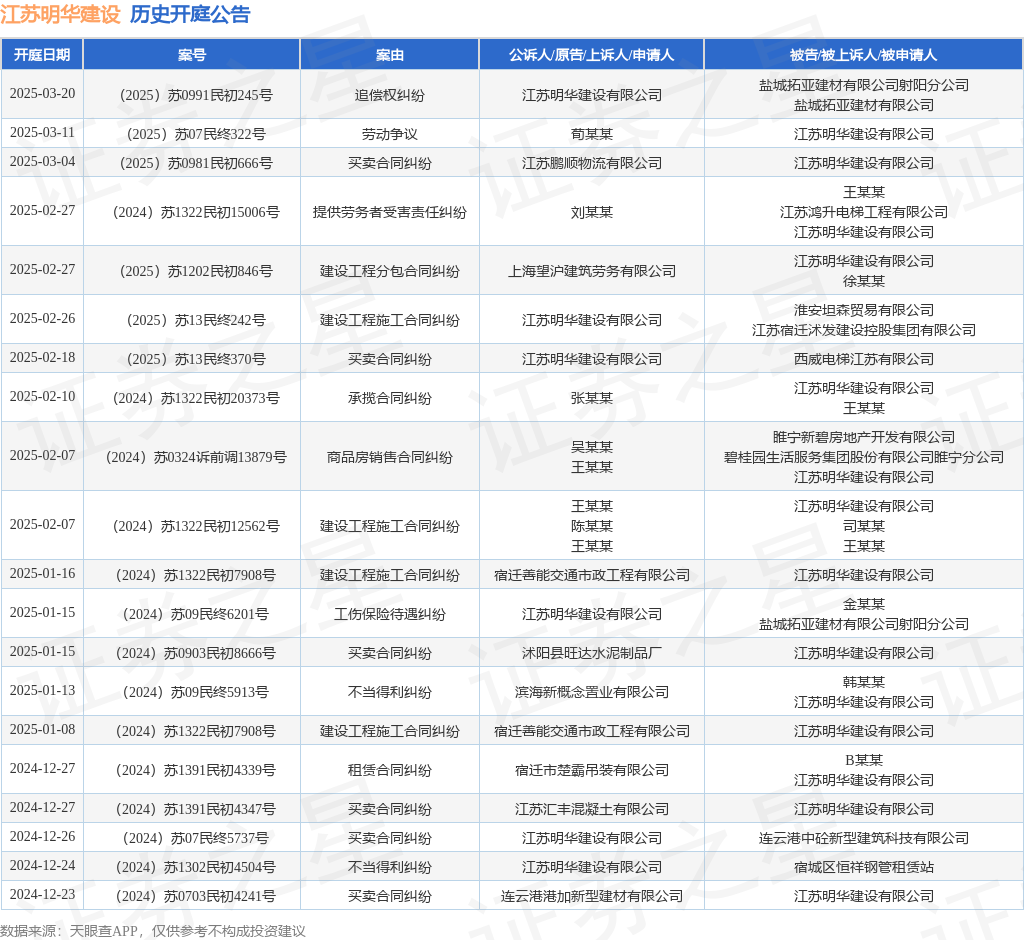Click defendant 江苏宿迁沭发建设控股集团有限公司
The height and width of the screenshot is (940, 1024).
point(863,330)
